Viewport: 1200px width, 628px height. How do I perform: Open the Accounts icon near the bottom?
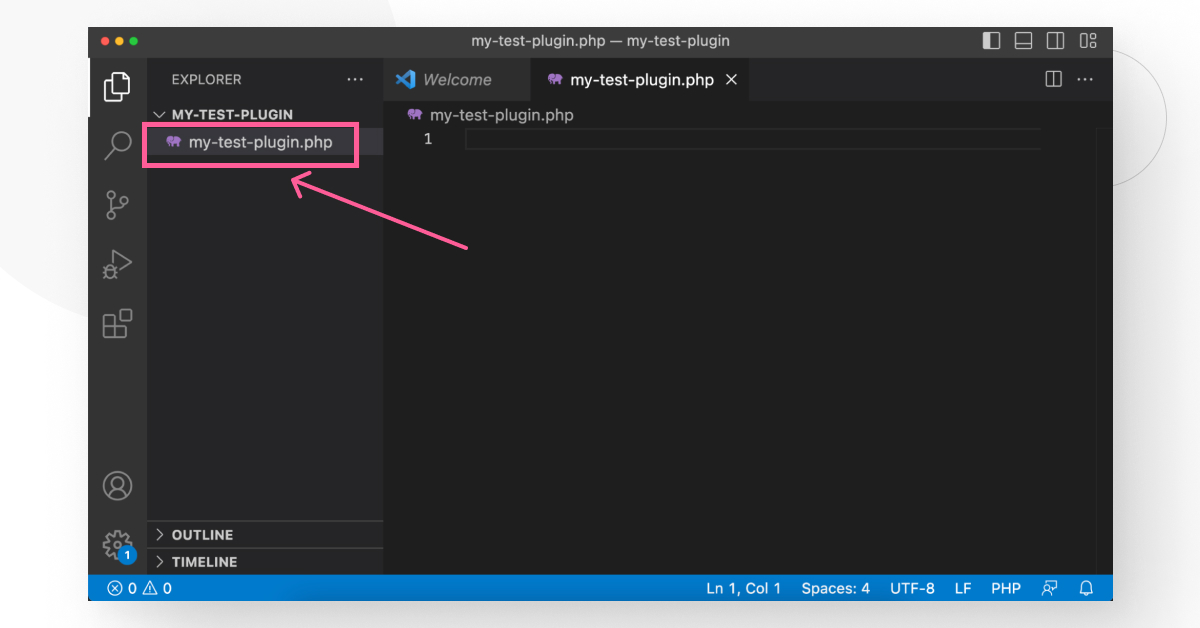click(117, 485)
